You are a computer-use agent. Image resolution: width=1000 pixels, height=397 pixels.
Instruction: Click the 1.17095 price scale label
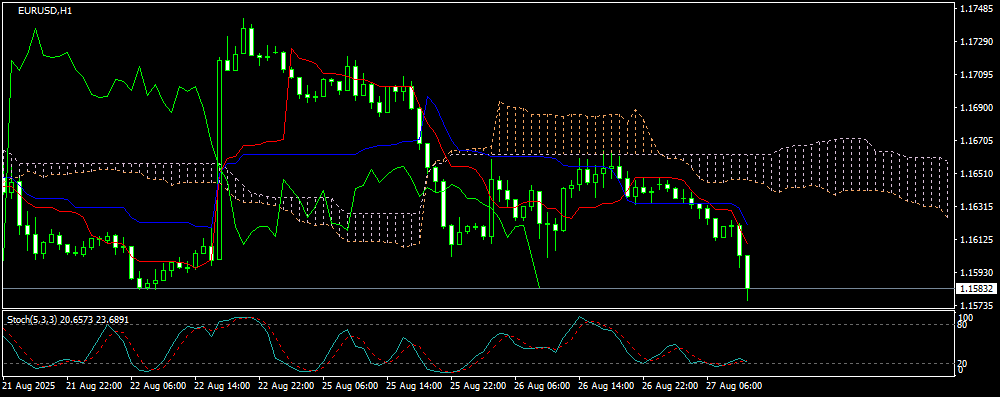pyautogui.click(x=976, y=75)
